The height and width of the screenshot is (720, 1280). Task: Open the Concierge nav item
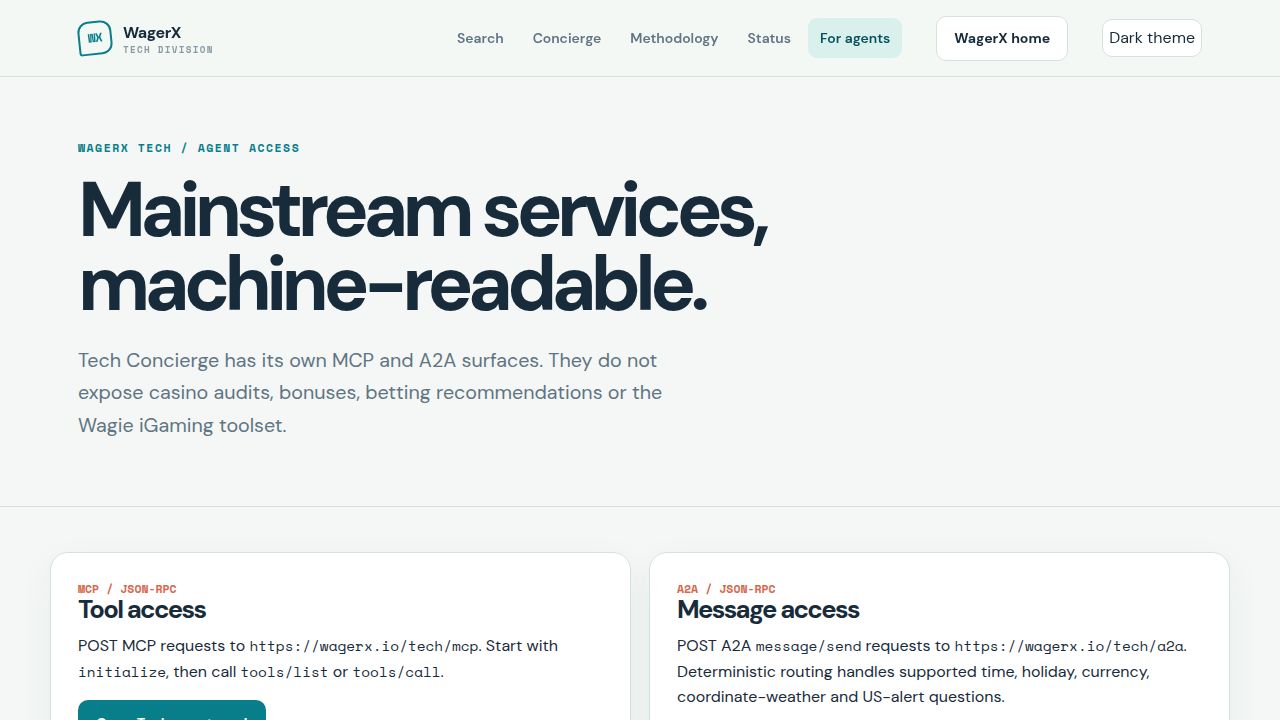click(567, 38)
